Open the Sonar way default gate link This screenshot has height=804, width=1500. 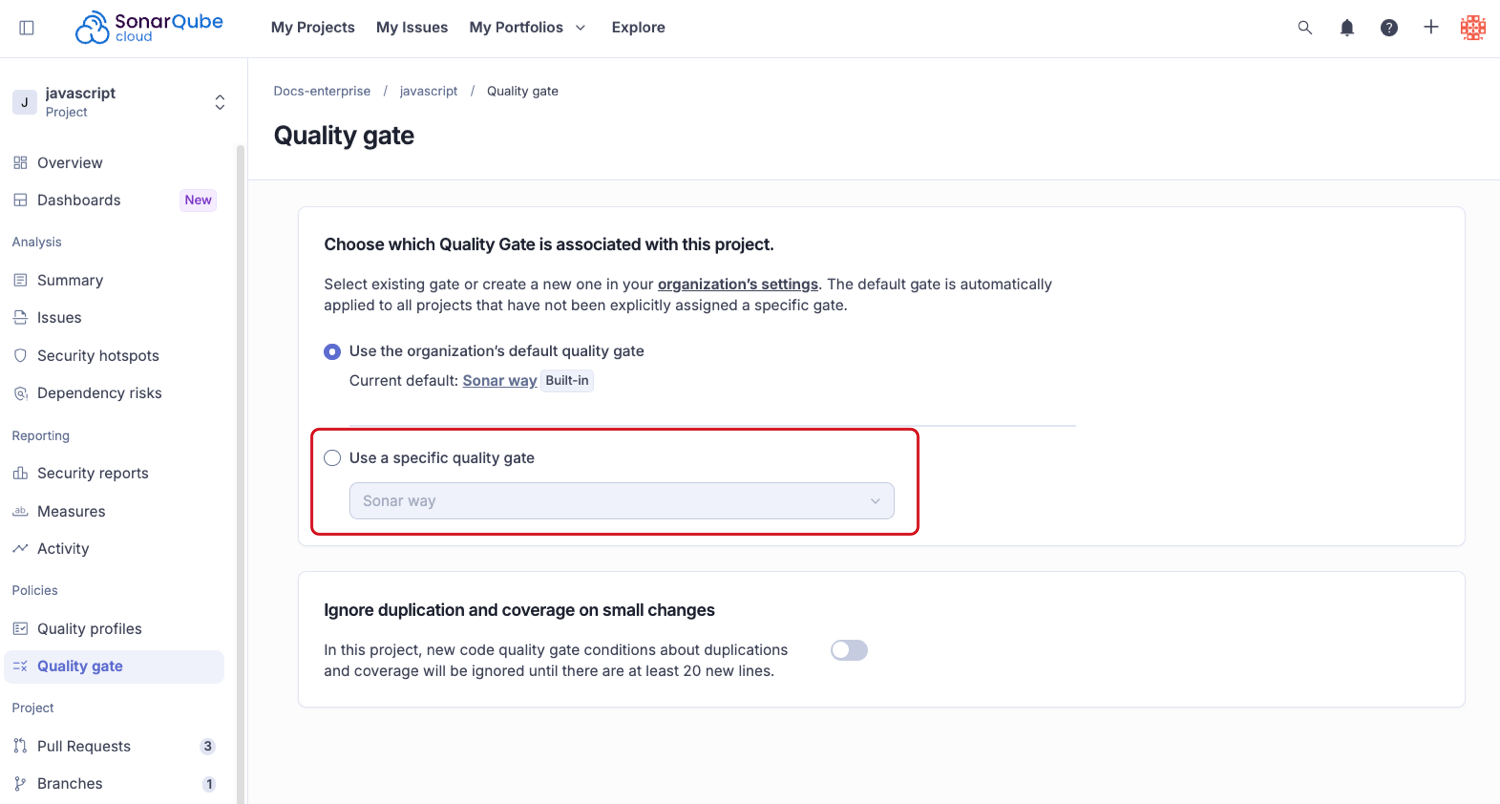coord(500,381)
